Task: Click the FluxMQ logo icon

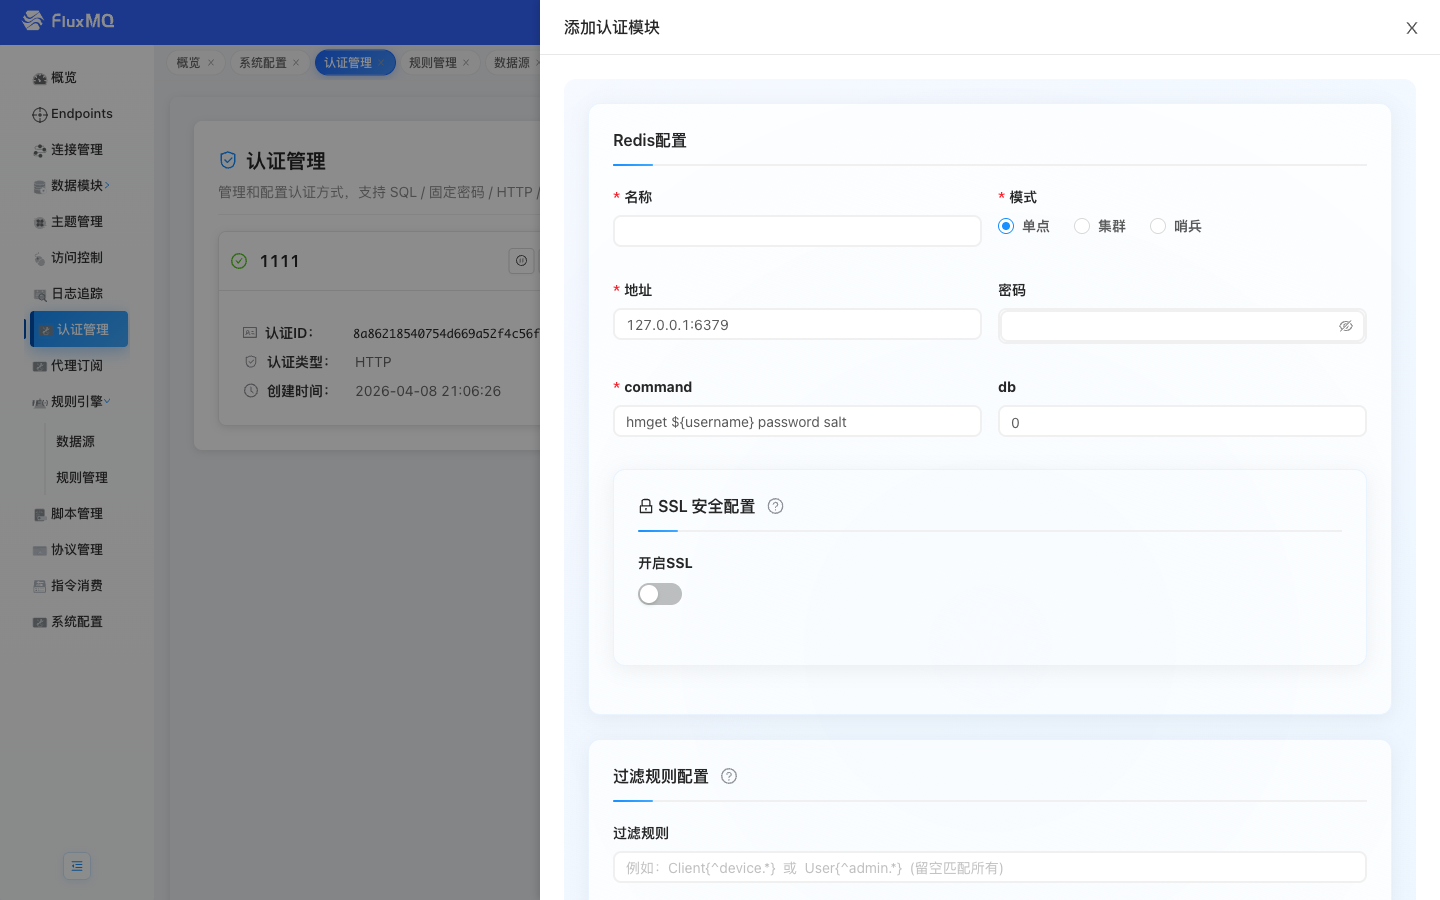Action: (x=33, y=20)
